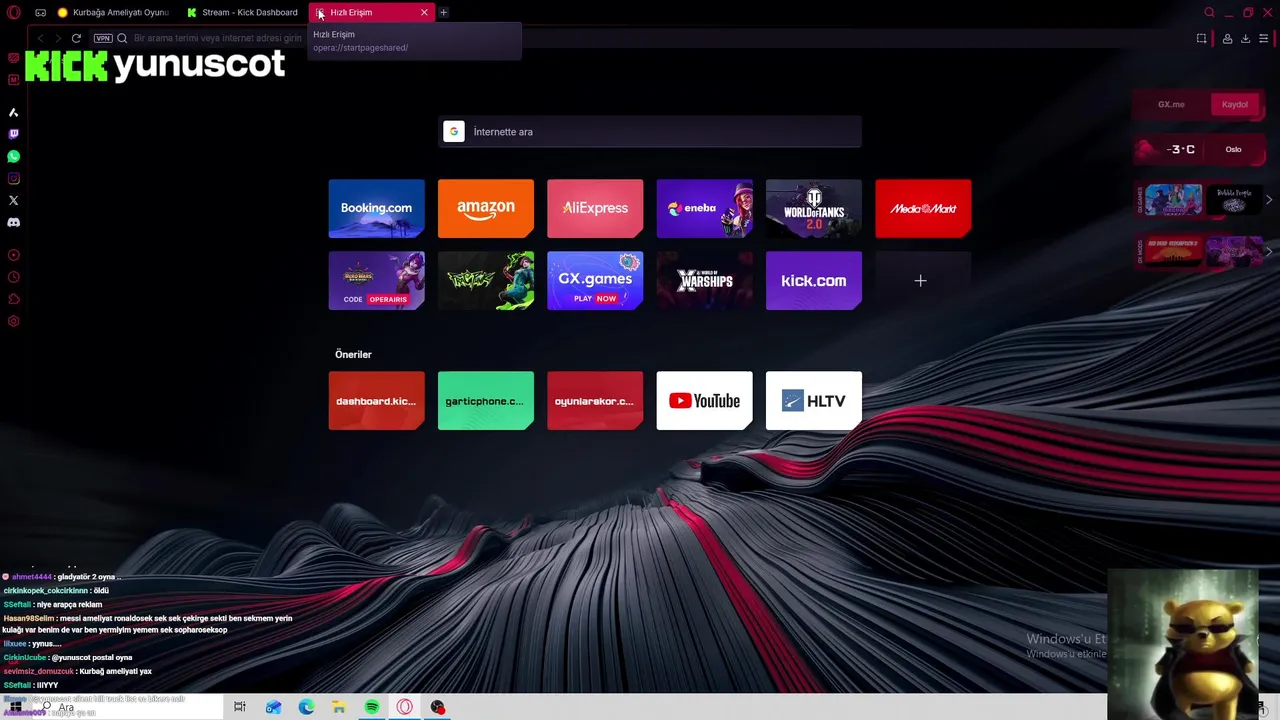Click the Opera GX taskbar icon

point(405,707)
